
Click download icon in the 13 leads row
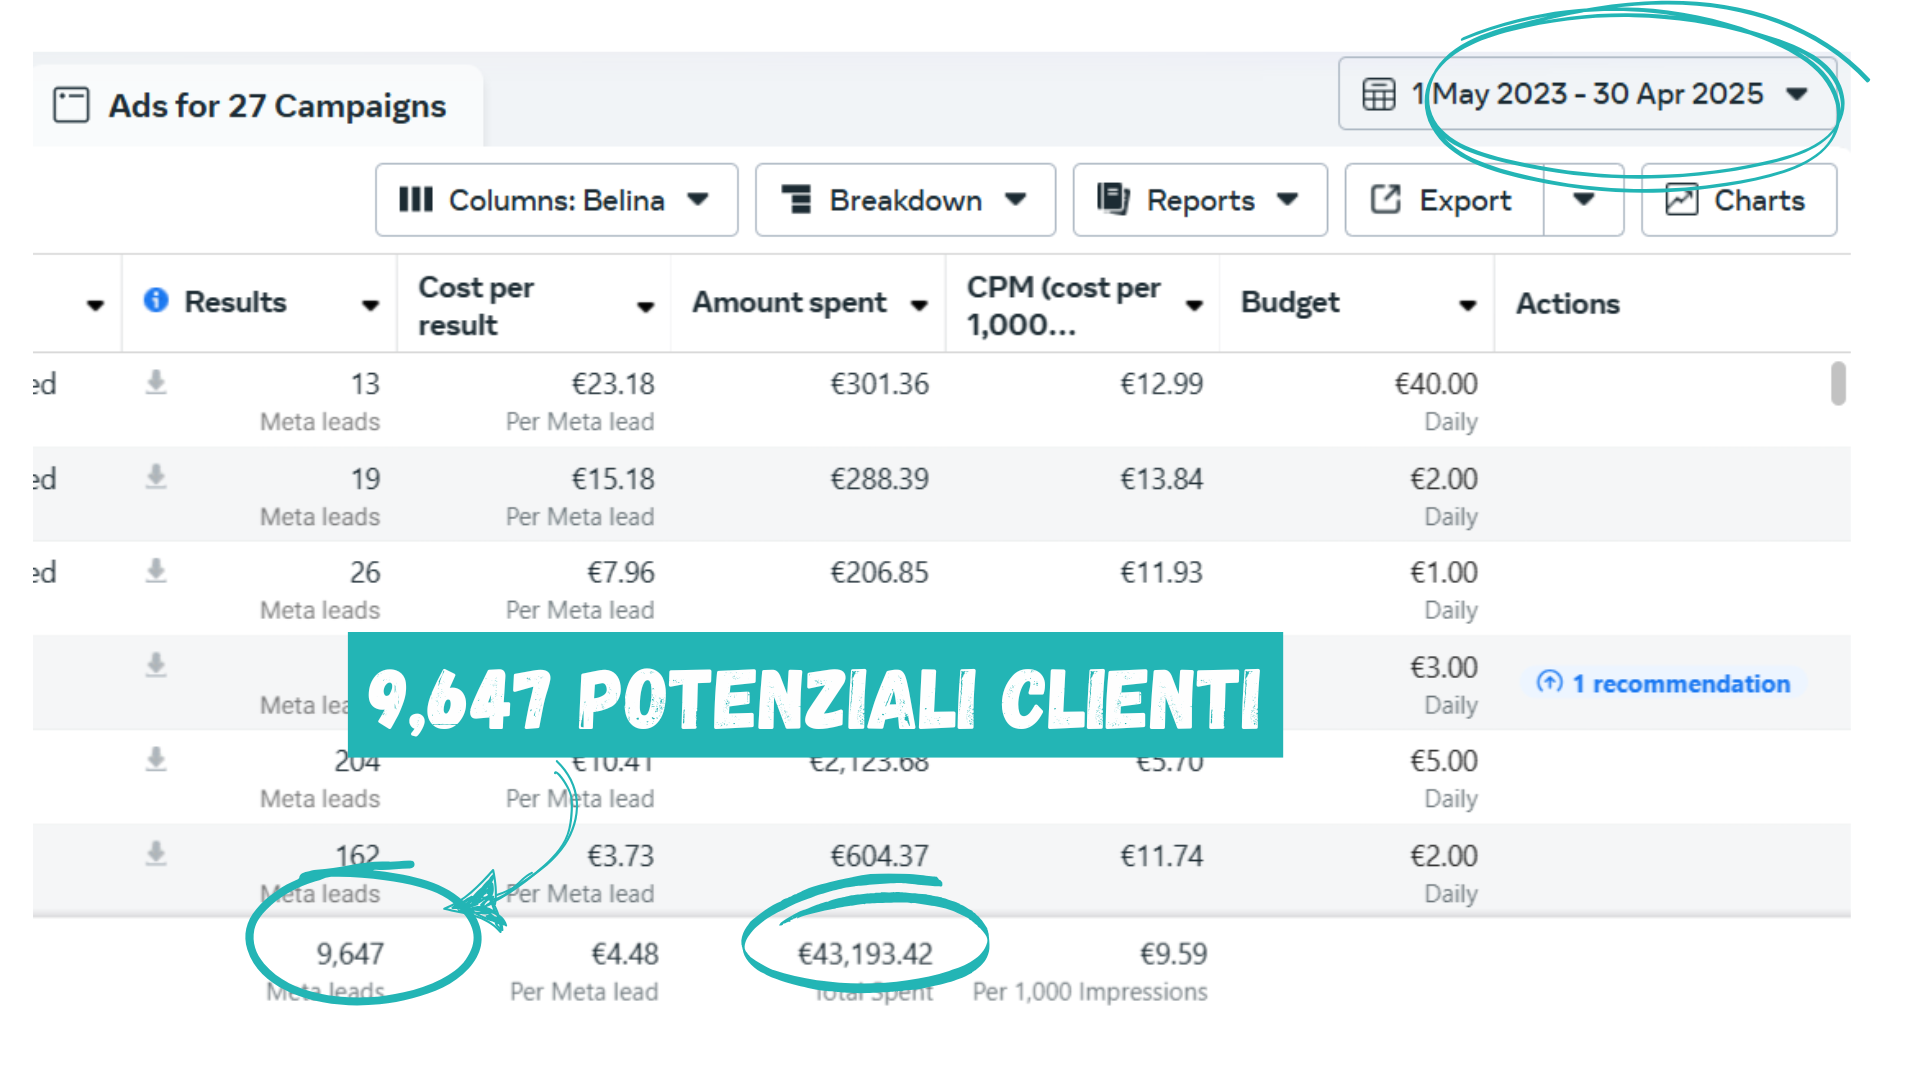[156, 383]
